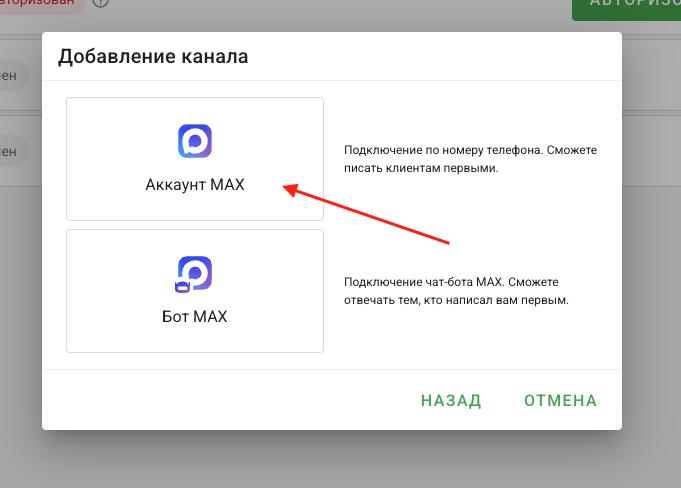This screenshot has width=681, height=488.
Task: Select the Аккаунт MAX text label
Action: click(x=195, y=185)
